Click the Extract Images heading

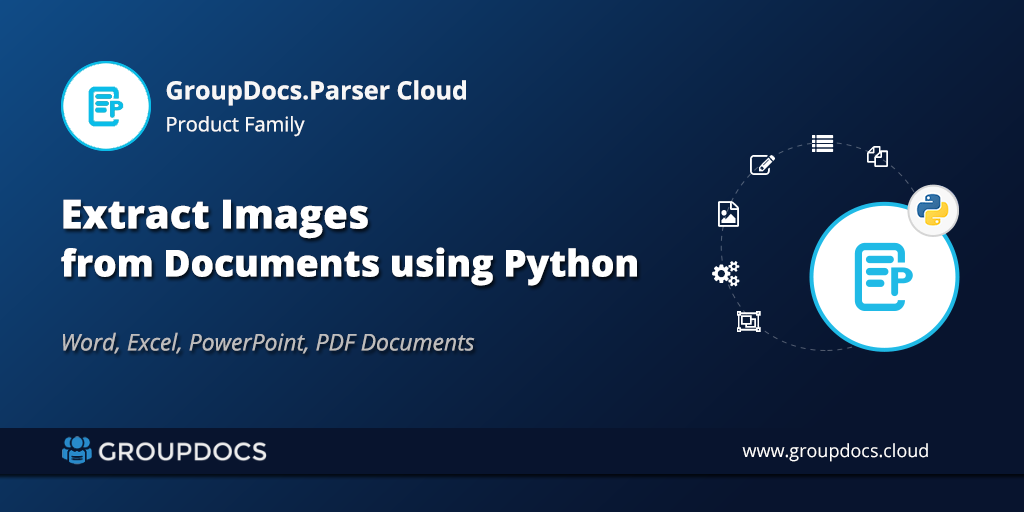(215, 215)
